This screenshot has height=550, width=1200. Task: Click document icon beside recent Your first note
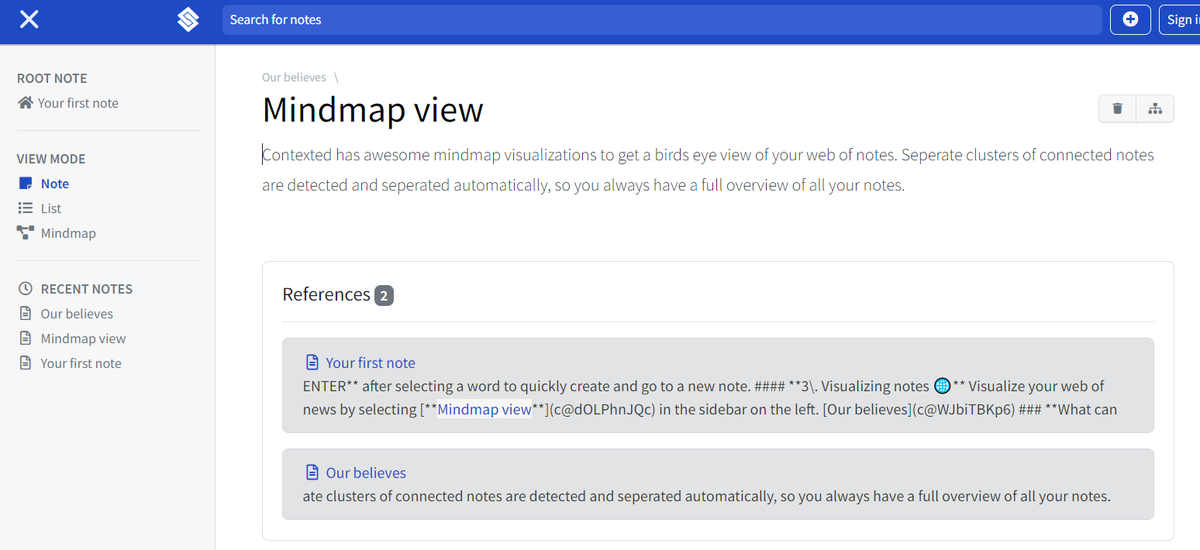pyautogui.click(x=26, y=364)
